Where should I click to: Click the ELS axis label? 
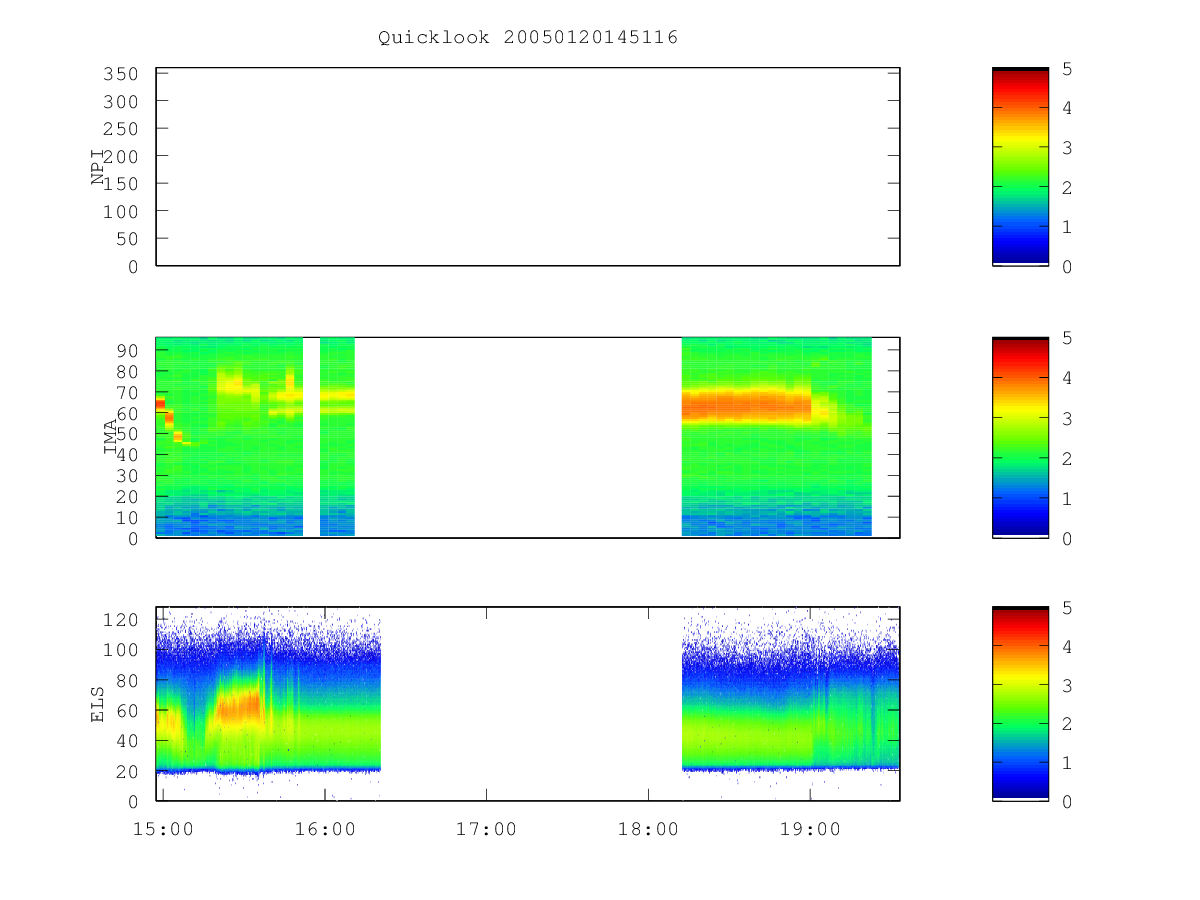tap(98, 704)
